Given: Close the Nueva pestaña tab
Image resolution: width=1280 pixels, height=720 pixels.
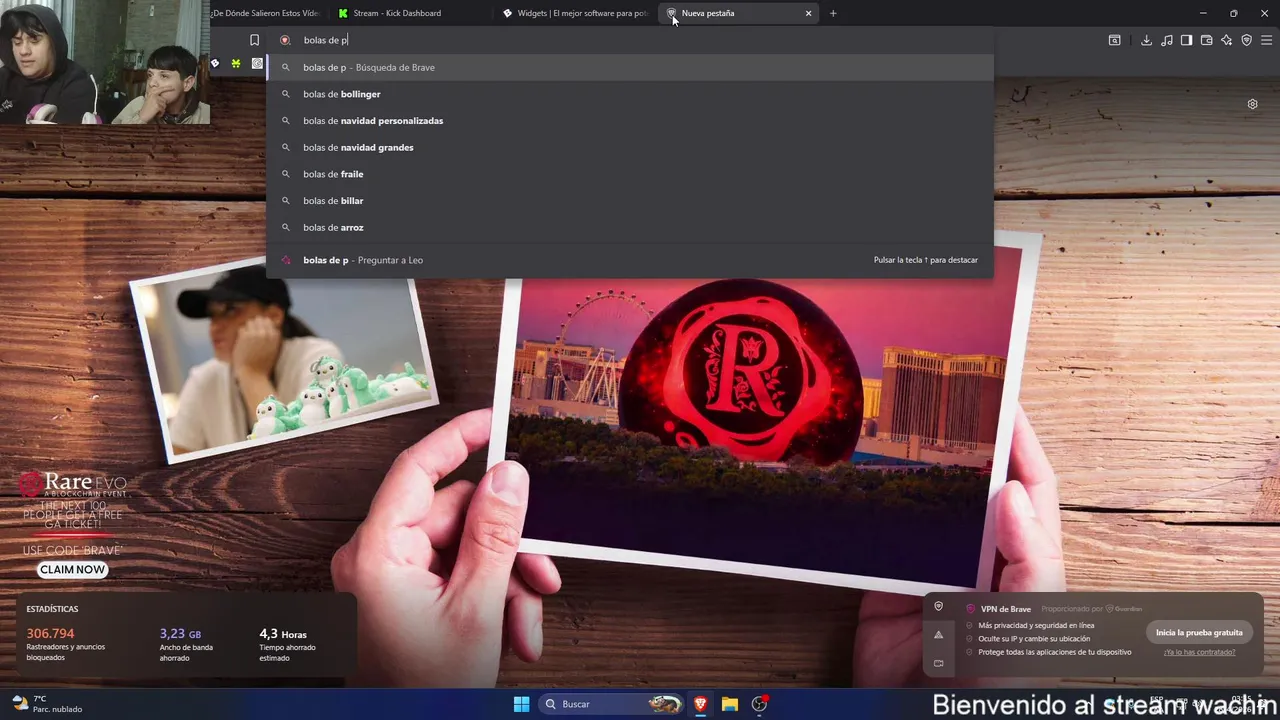Looking at the screenshot, I should pos(808,13).
